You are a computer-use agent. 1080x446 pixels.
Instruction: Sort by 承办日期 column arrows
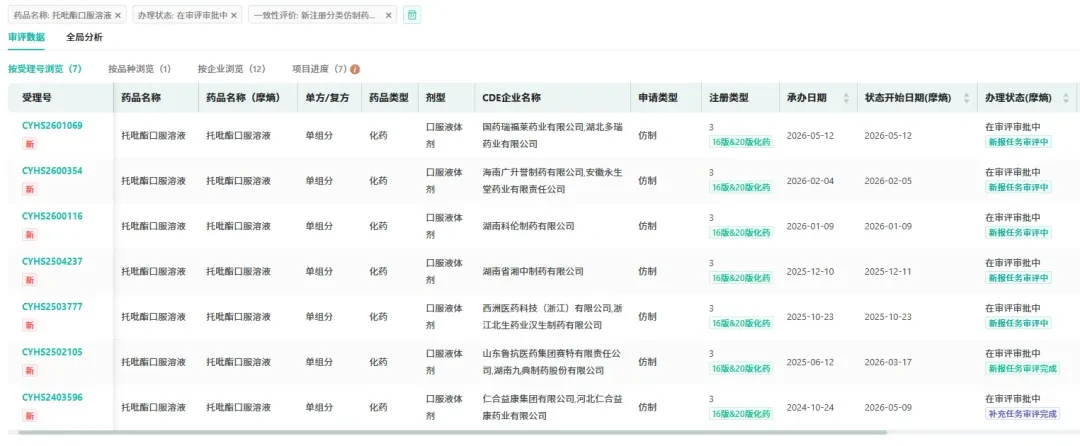pyautogui.click(x=846, y=98)
